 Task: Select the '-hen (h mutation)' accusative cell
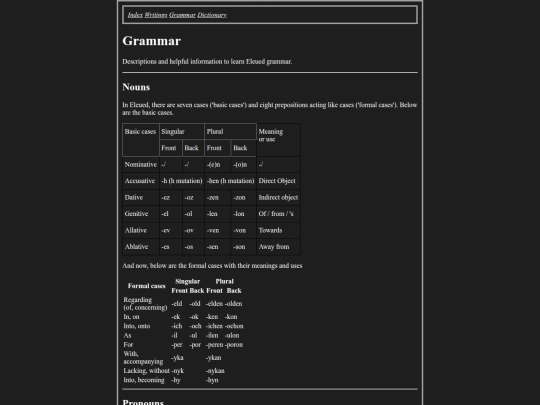coord(230,181)
